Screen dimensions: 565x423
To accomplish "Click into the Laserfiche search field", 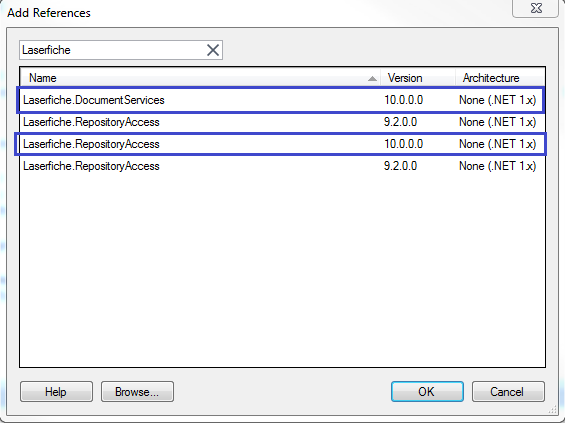I will [x=112, y=50].
